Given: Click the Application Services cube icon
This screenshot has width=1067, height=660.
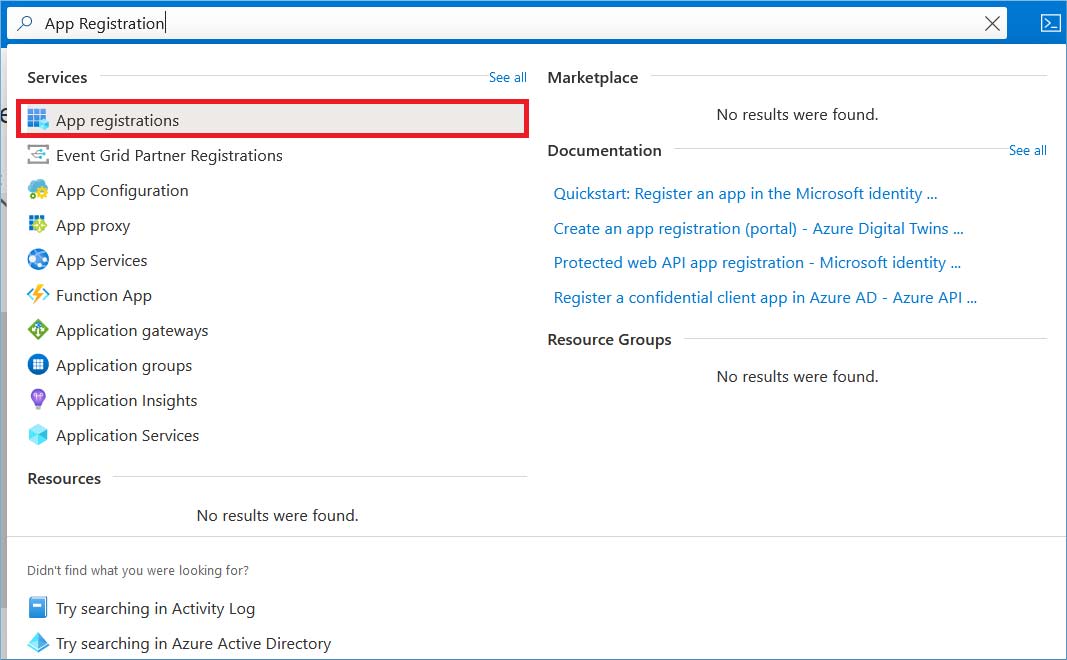Looking at the screenshot, I should pyautogui.click(x=38, y=434).
